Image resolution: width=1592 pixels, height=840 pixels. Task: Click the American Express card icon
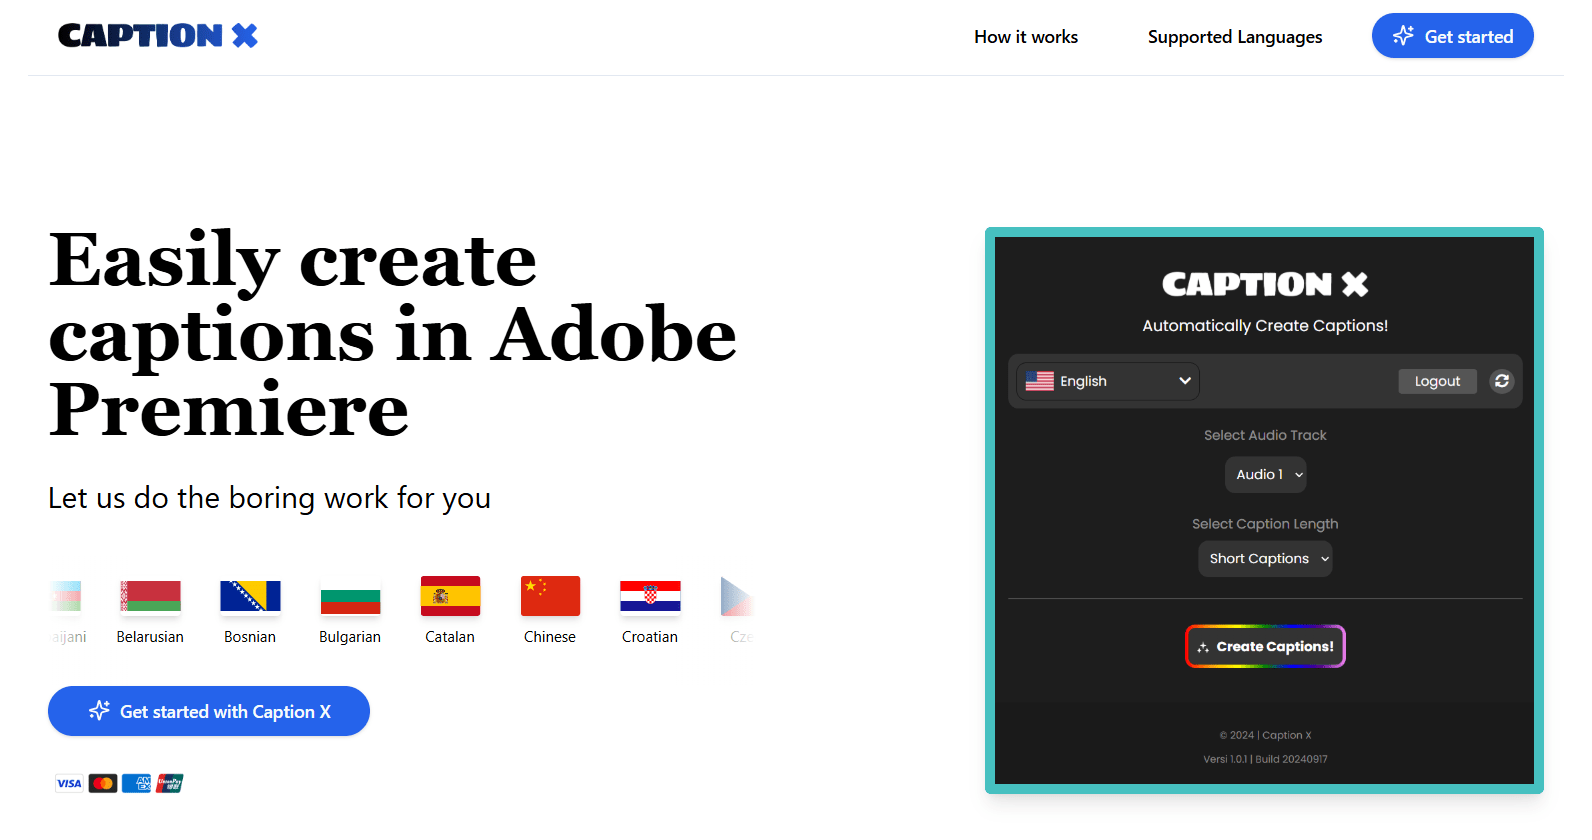(136, 783)
